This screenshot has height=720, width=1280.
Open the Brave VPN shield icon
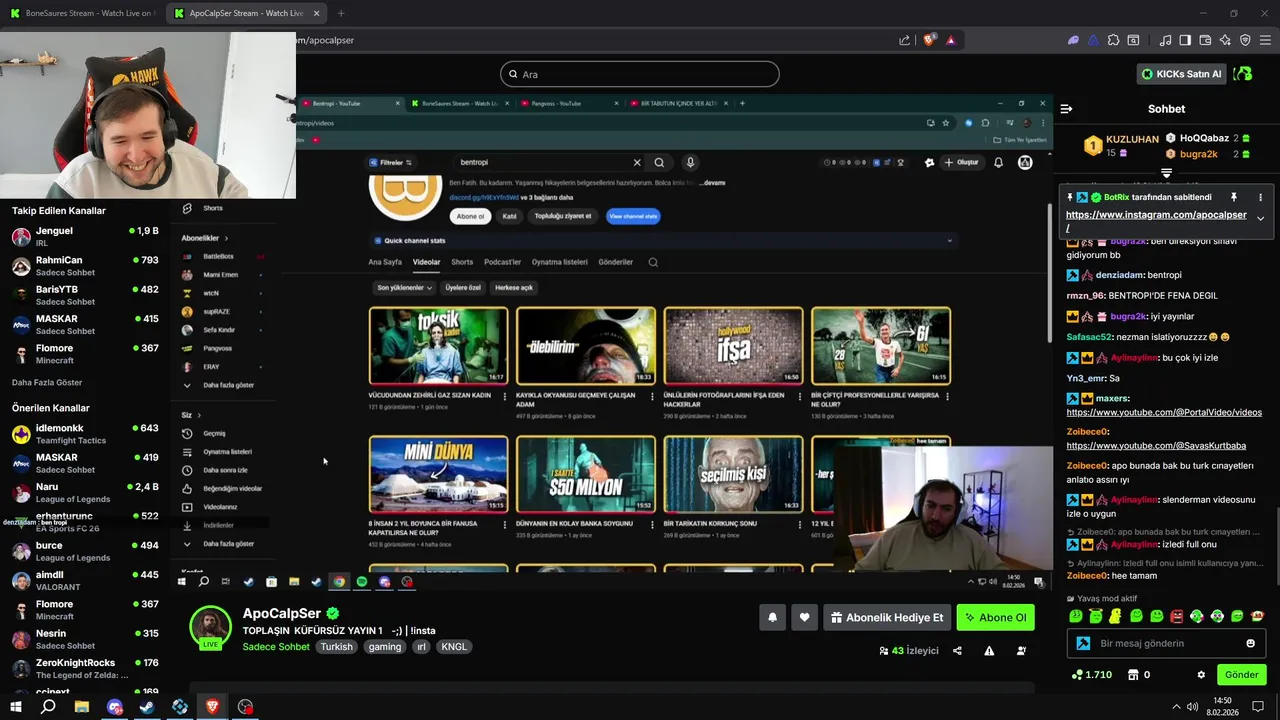(1245, 40)
